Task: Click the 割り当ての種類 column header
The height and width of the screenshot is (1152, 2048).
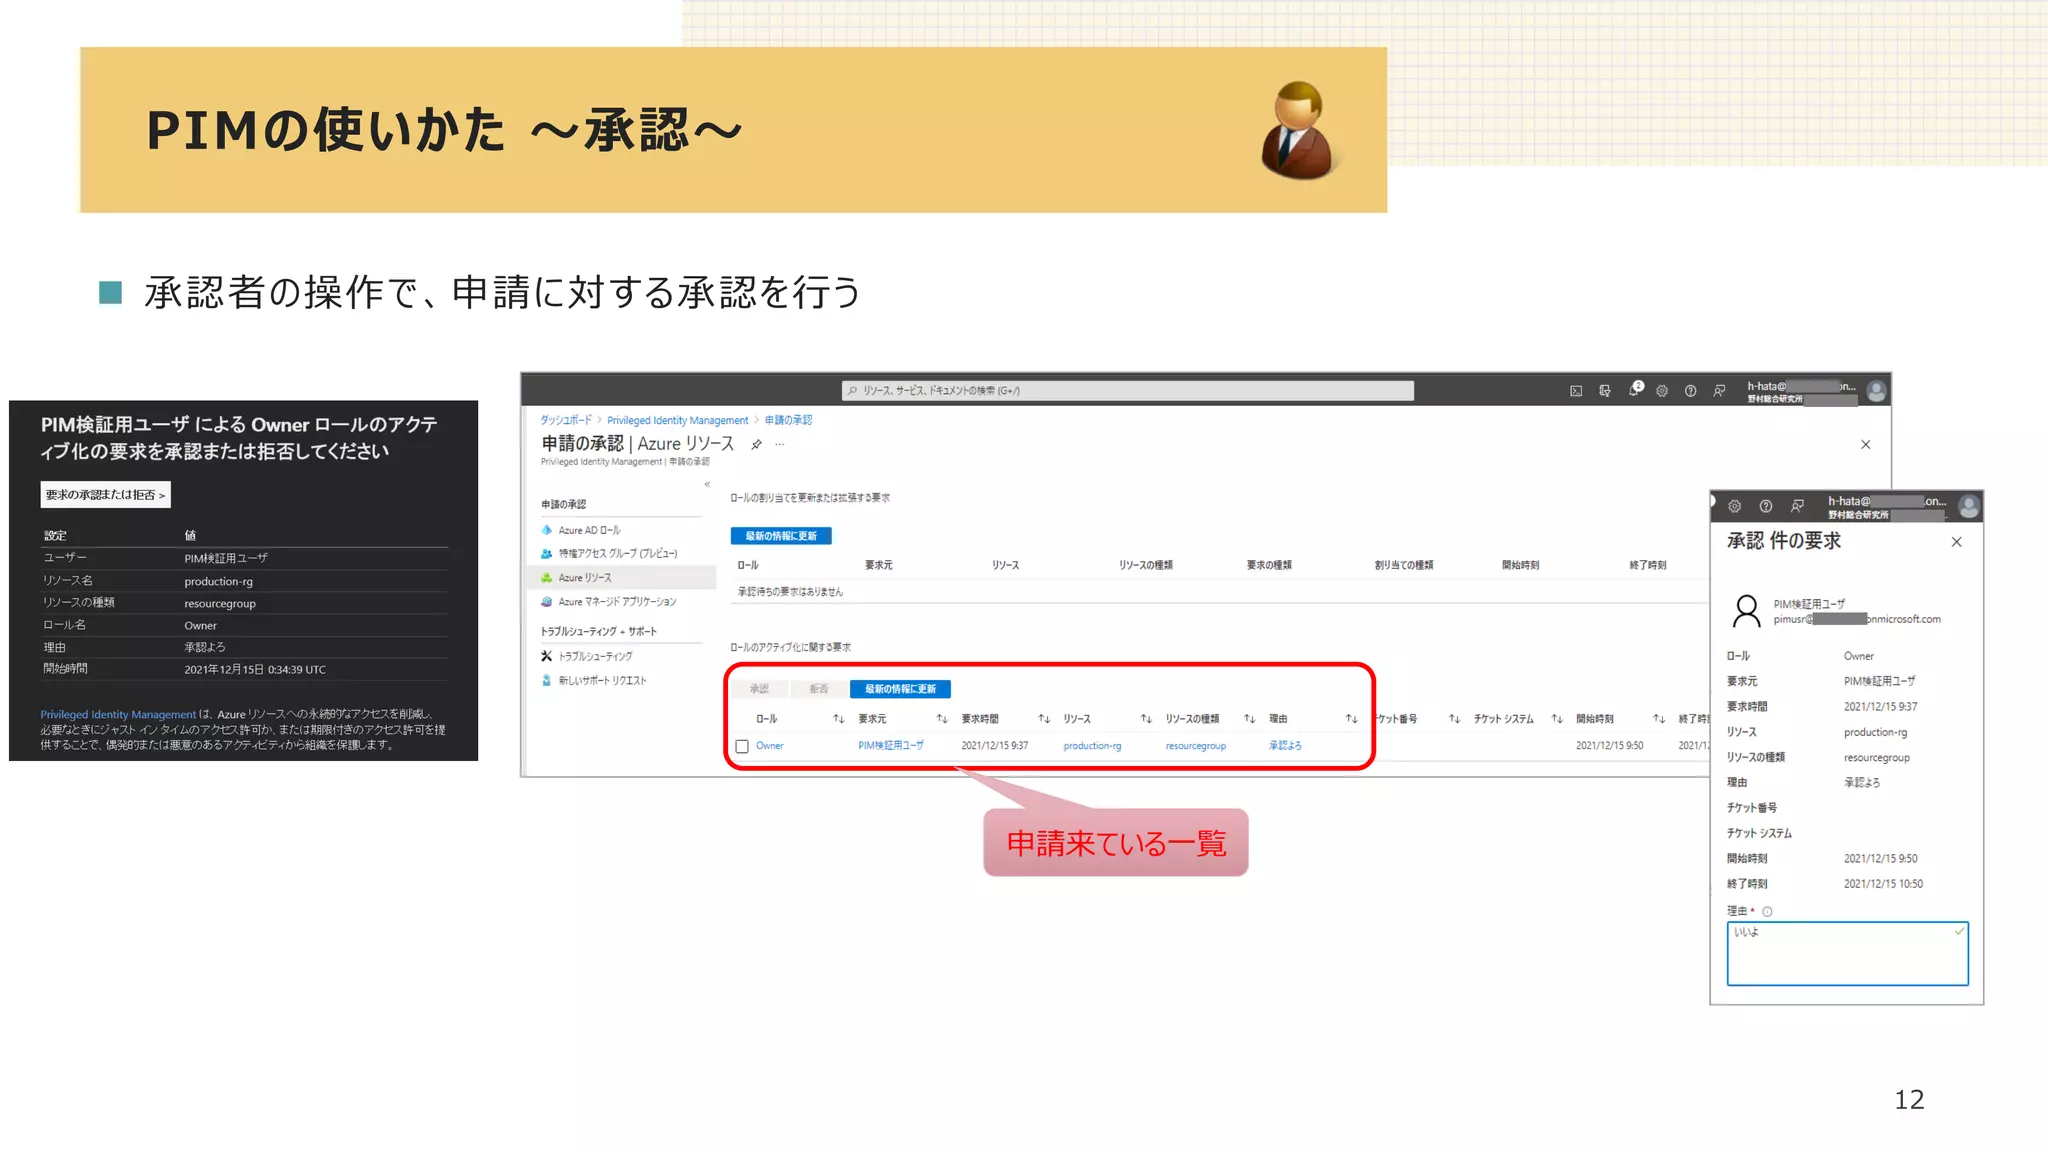Action: point(1404,565)
